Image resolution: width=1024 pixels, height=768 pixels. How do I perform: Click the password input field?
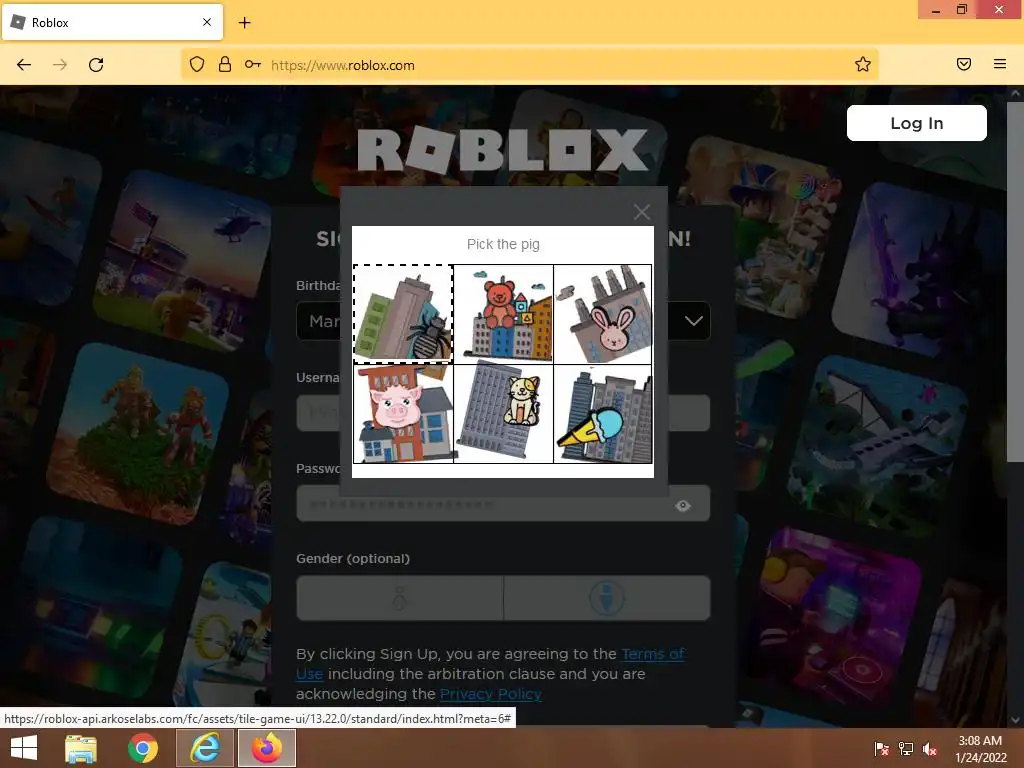coord(503,504)
